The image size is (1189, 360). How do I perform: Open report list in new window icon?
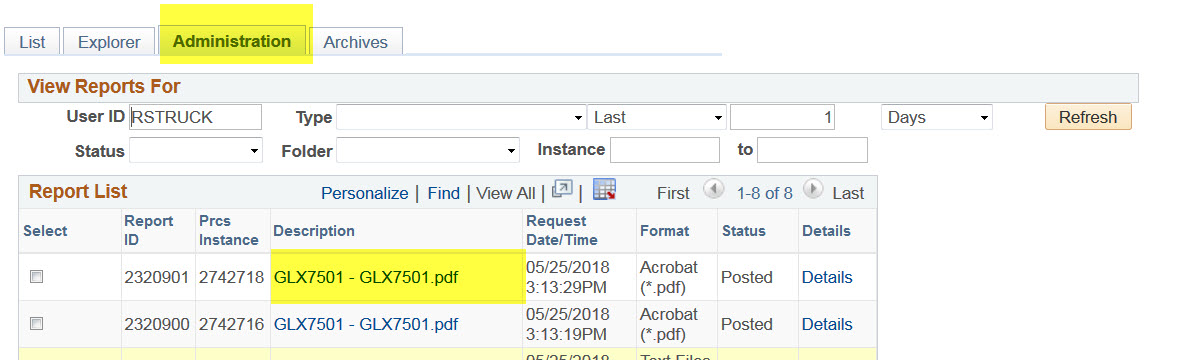pos(562,190)
